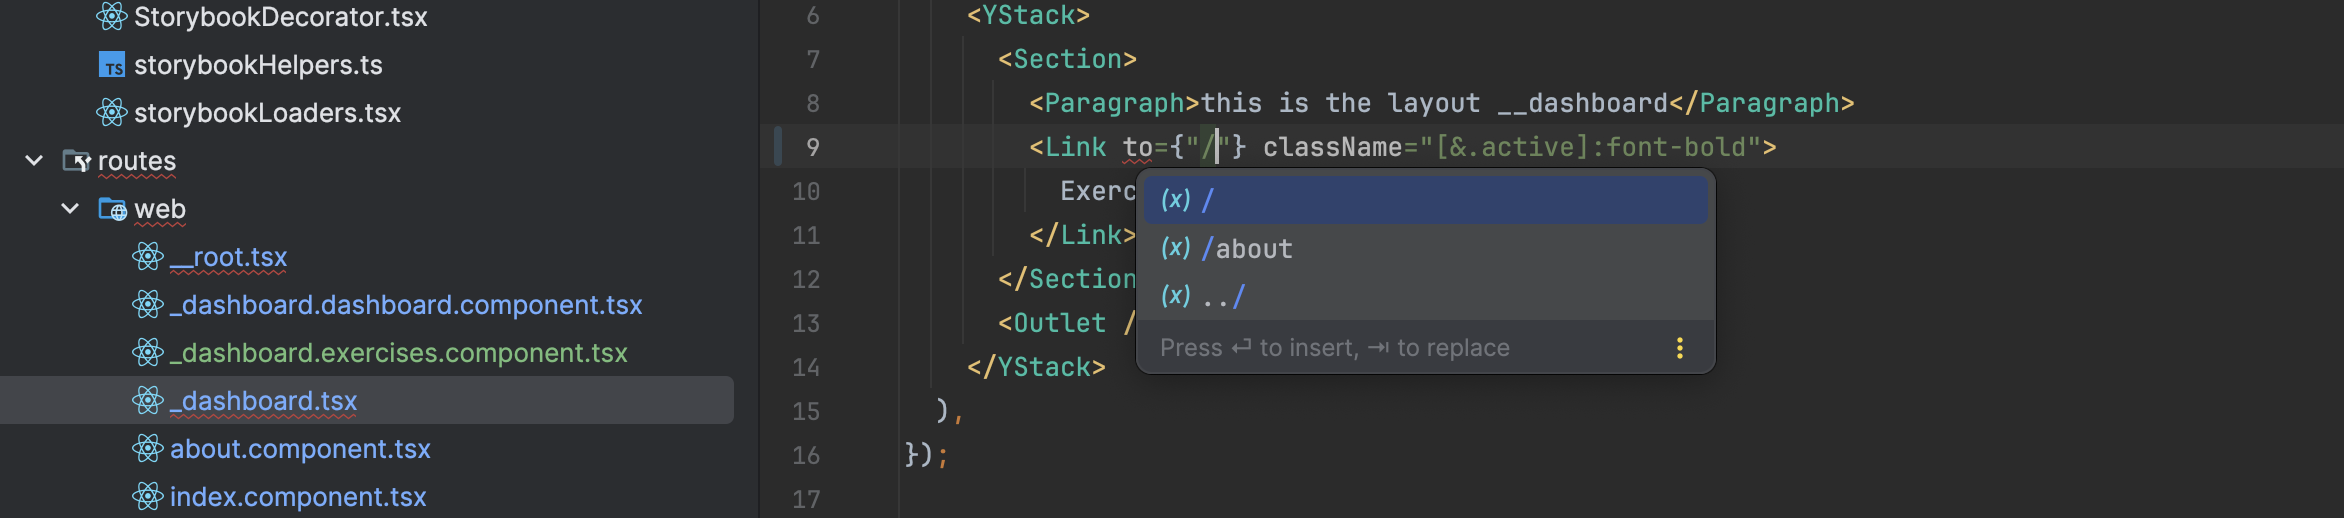This screenshot has height=518, width=2344.
Task: Click the className attribute name on line 9
Action: pos(1333,148)
